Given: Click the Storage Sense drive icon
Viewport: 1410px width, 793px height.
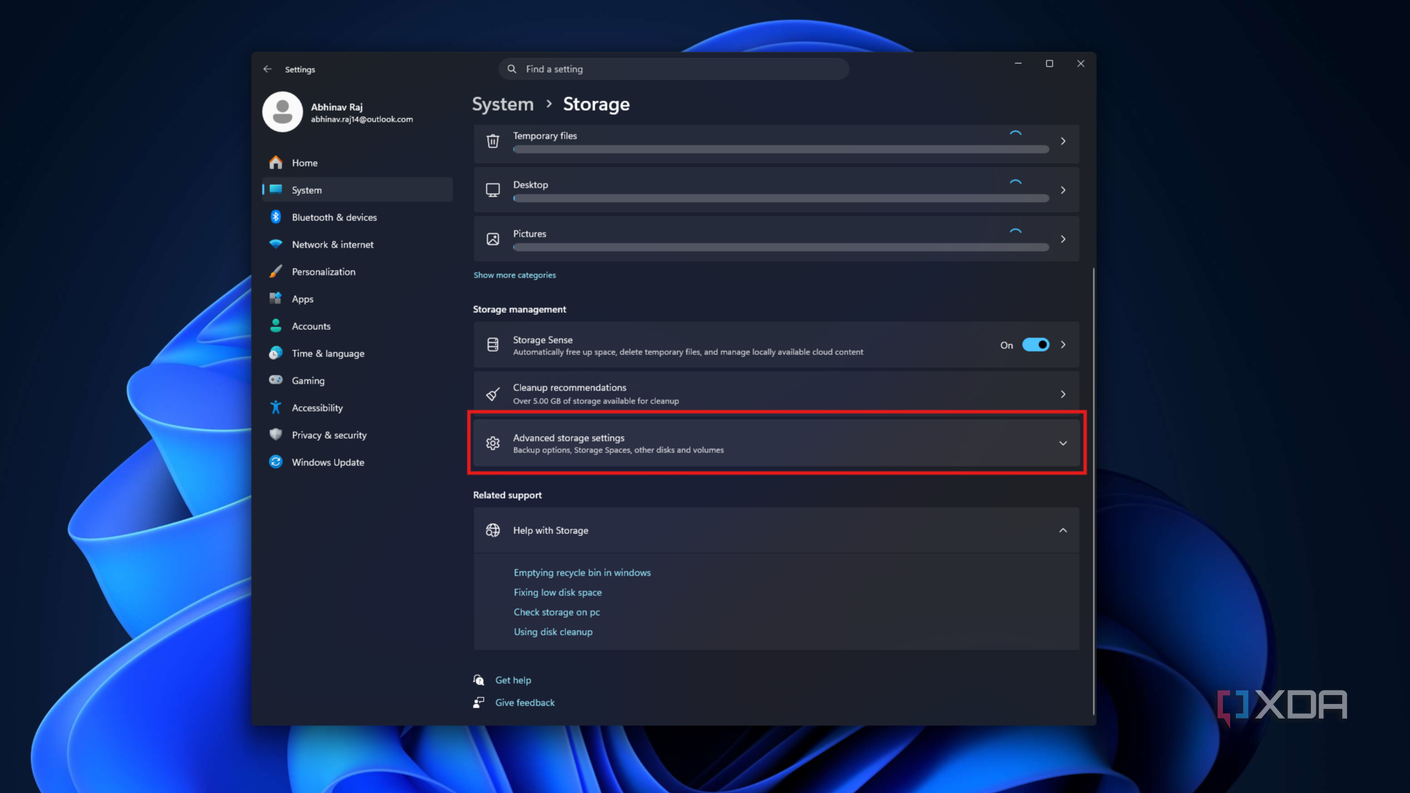Looking at the screenshot, I should click(493, 345).
